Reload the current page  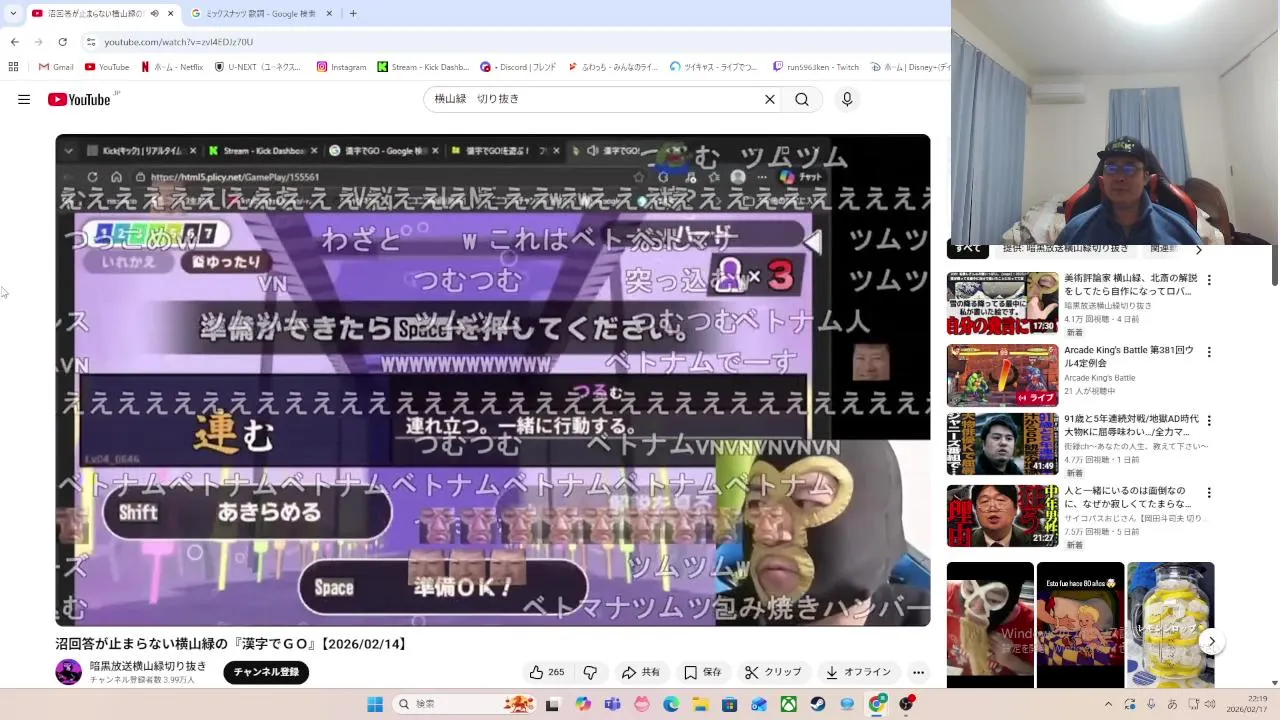pyautogui.click(x=62, y=42)
